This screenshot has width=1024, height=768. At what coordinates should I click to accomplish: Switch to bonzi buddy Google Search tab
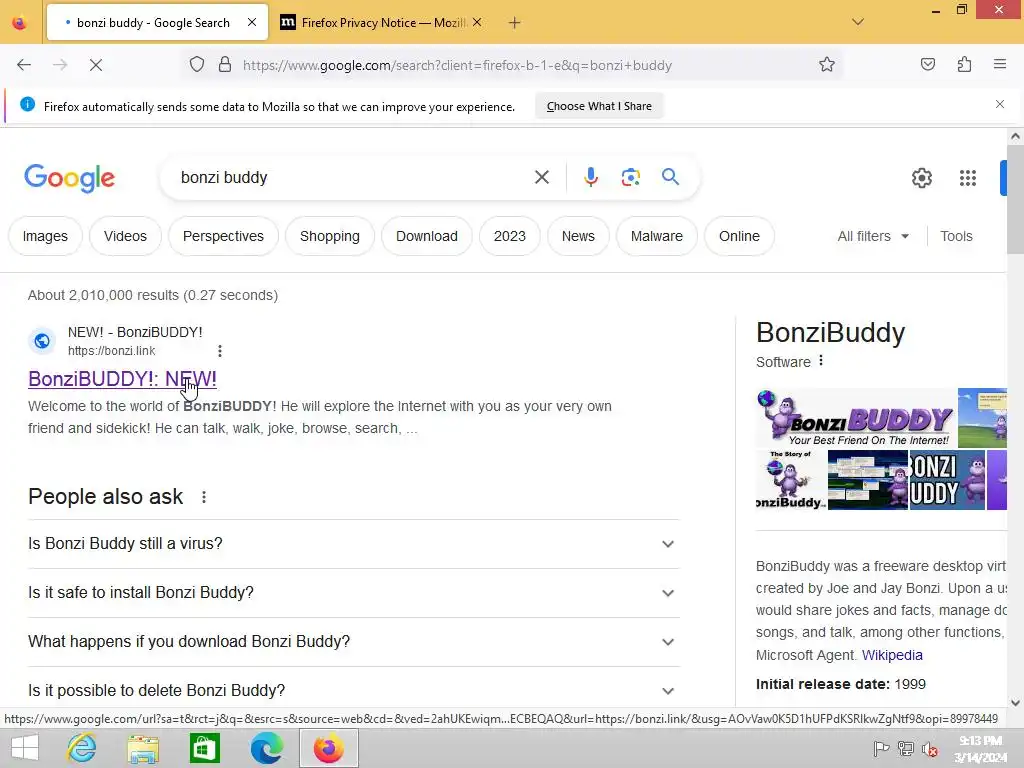point(157,23)
